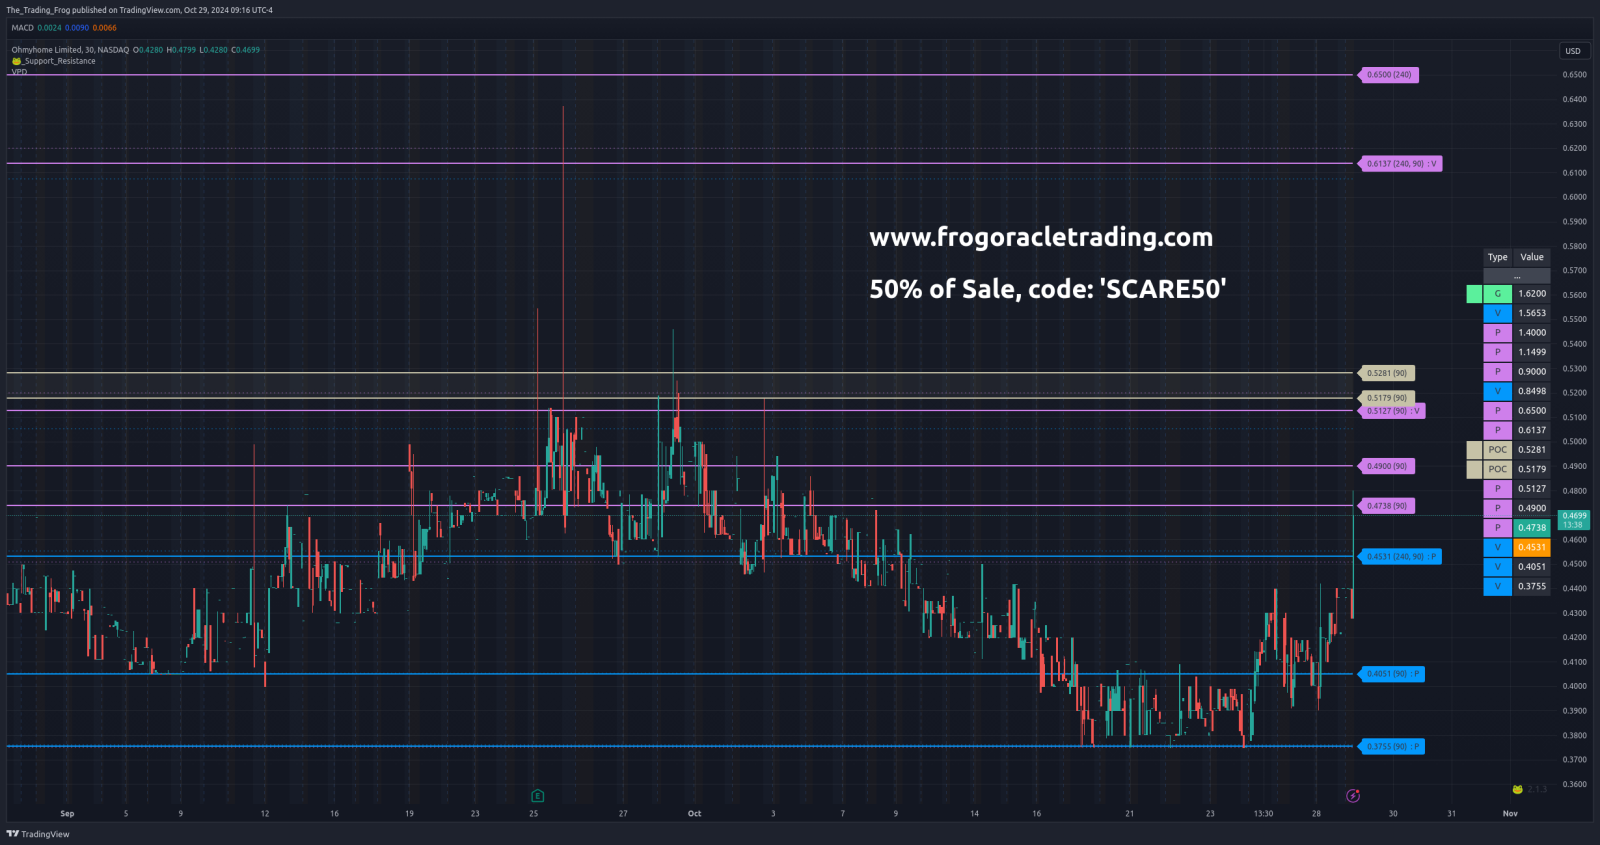This screenshot has width=1600, height=845.
Task: Click the table value cell 0.6500
Action: [x=1532, y=411]
